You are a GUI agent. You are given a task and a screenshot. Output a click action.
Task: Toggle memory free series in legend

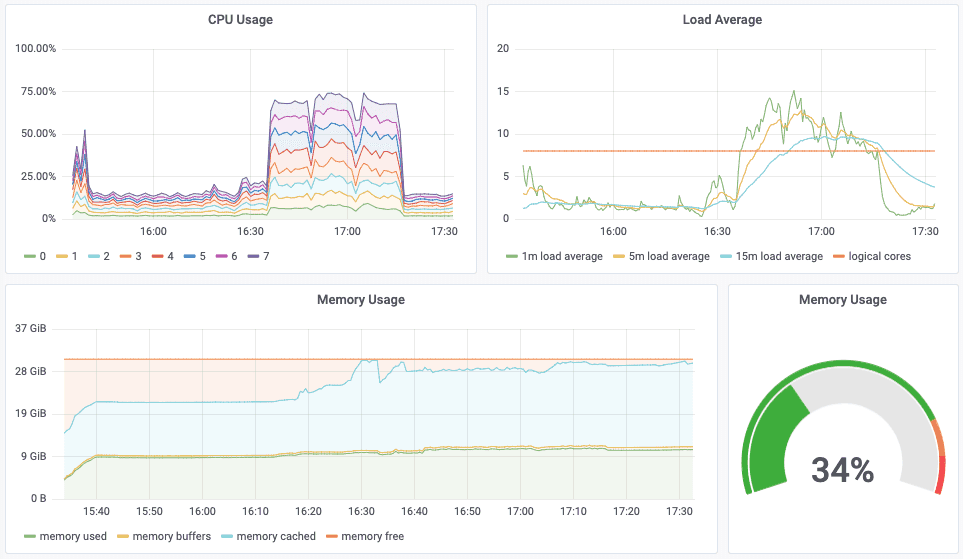click(x=365, y=536)
